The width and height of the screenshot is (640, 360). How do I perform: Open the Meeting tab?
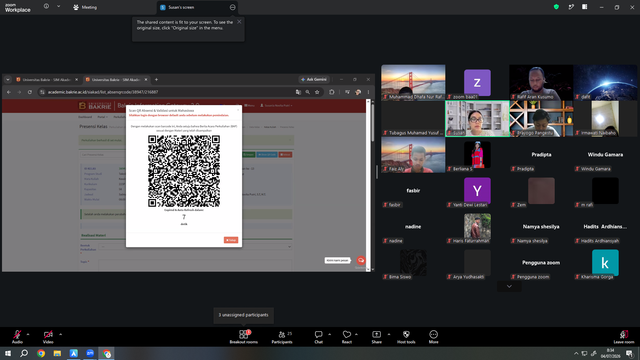(85, 7)
